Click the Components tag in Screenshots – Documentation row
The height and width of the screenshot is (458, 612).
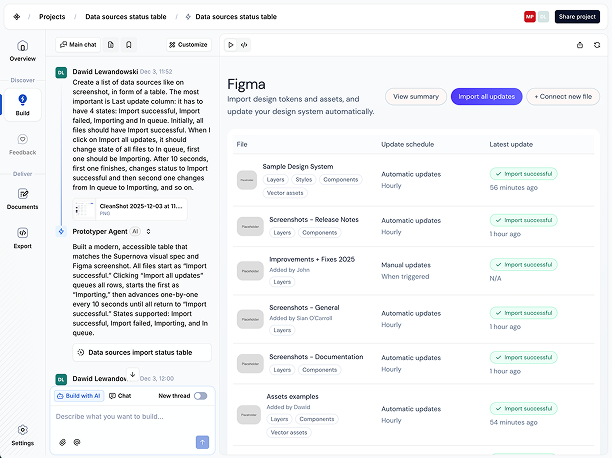[319, 370]
